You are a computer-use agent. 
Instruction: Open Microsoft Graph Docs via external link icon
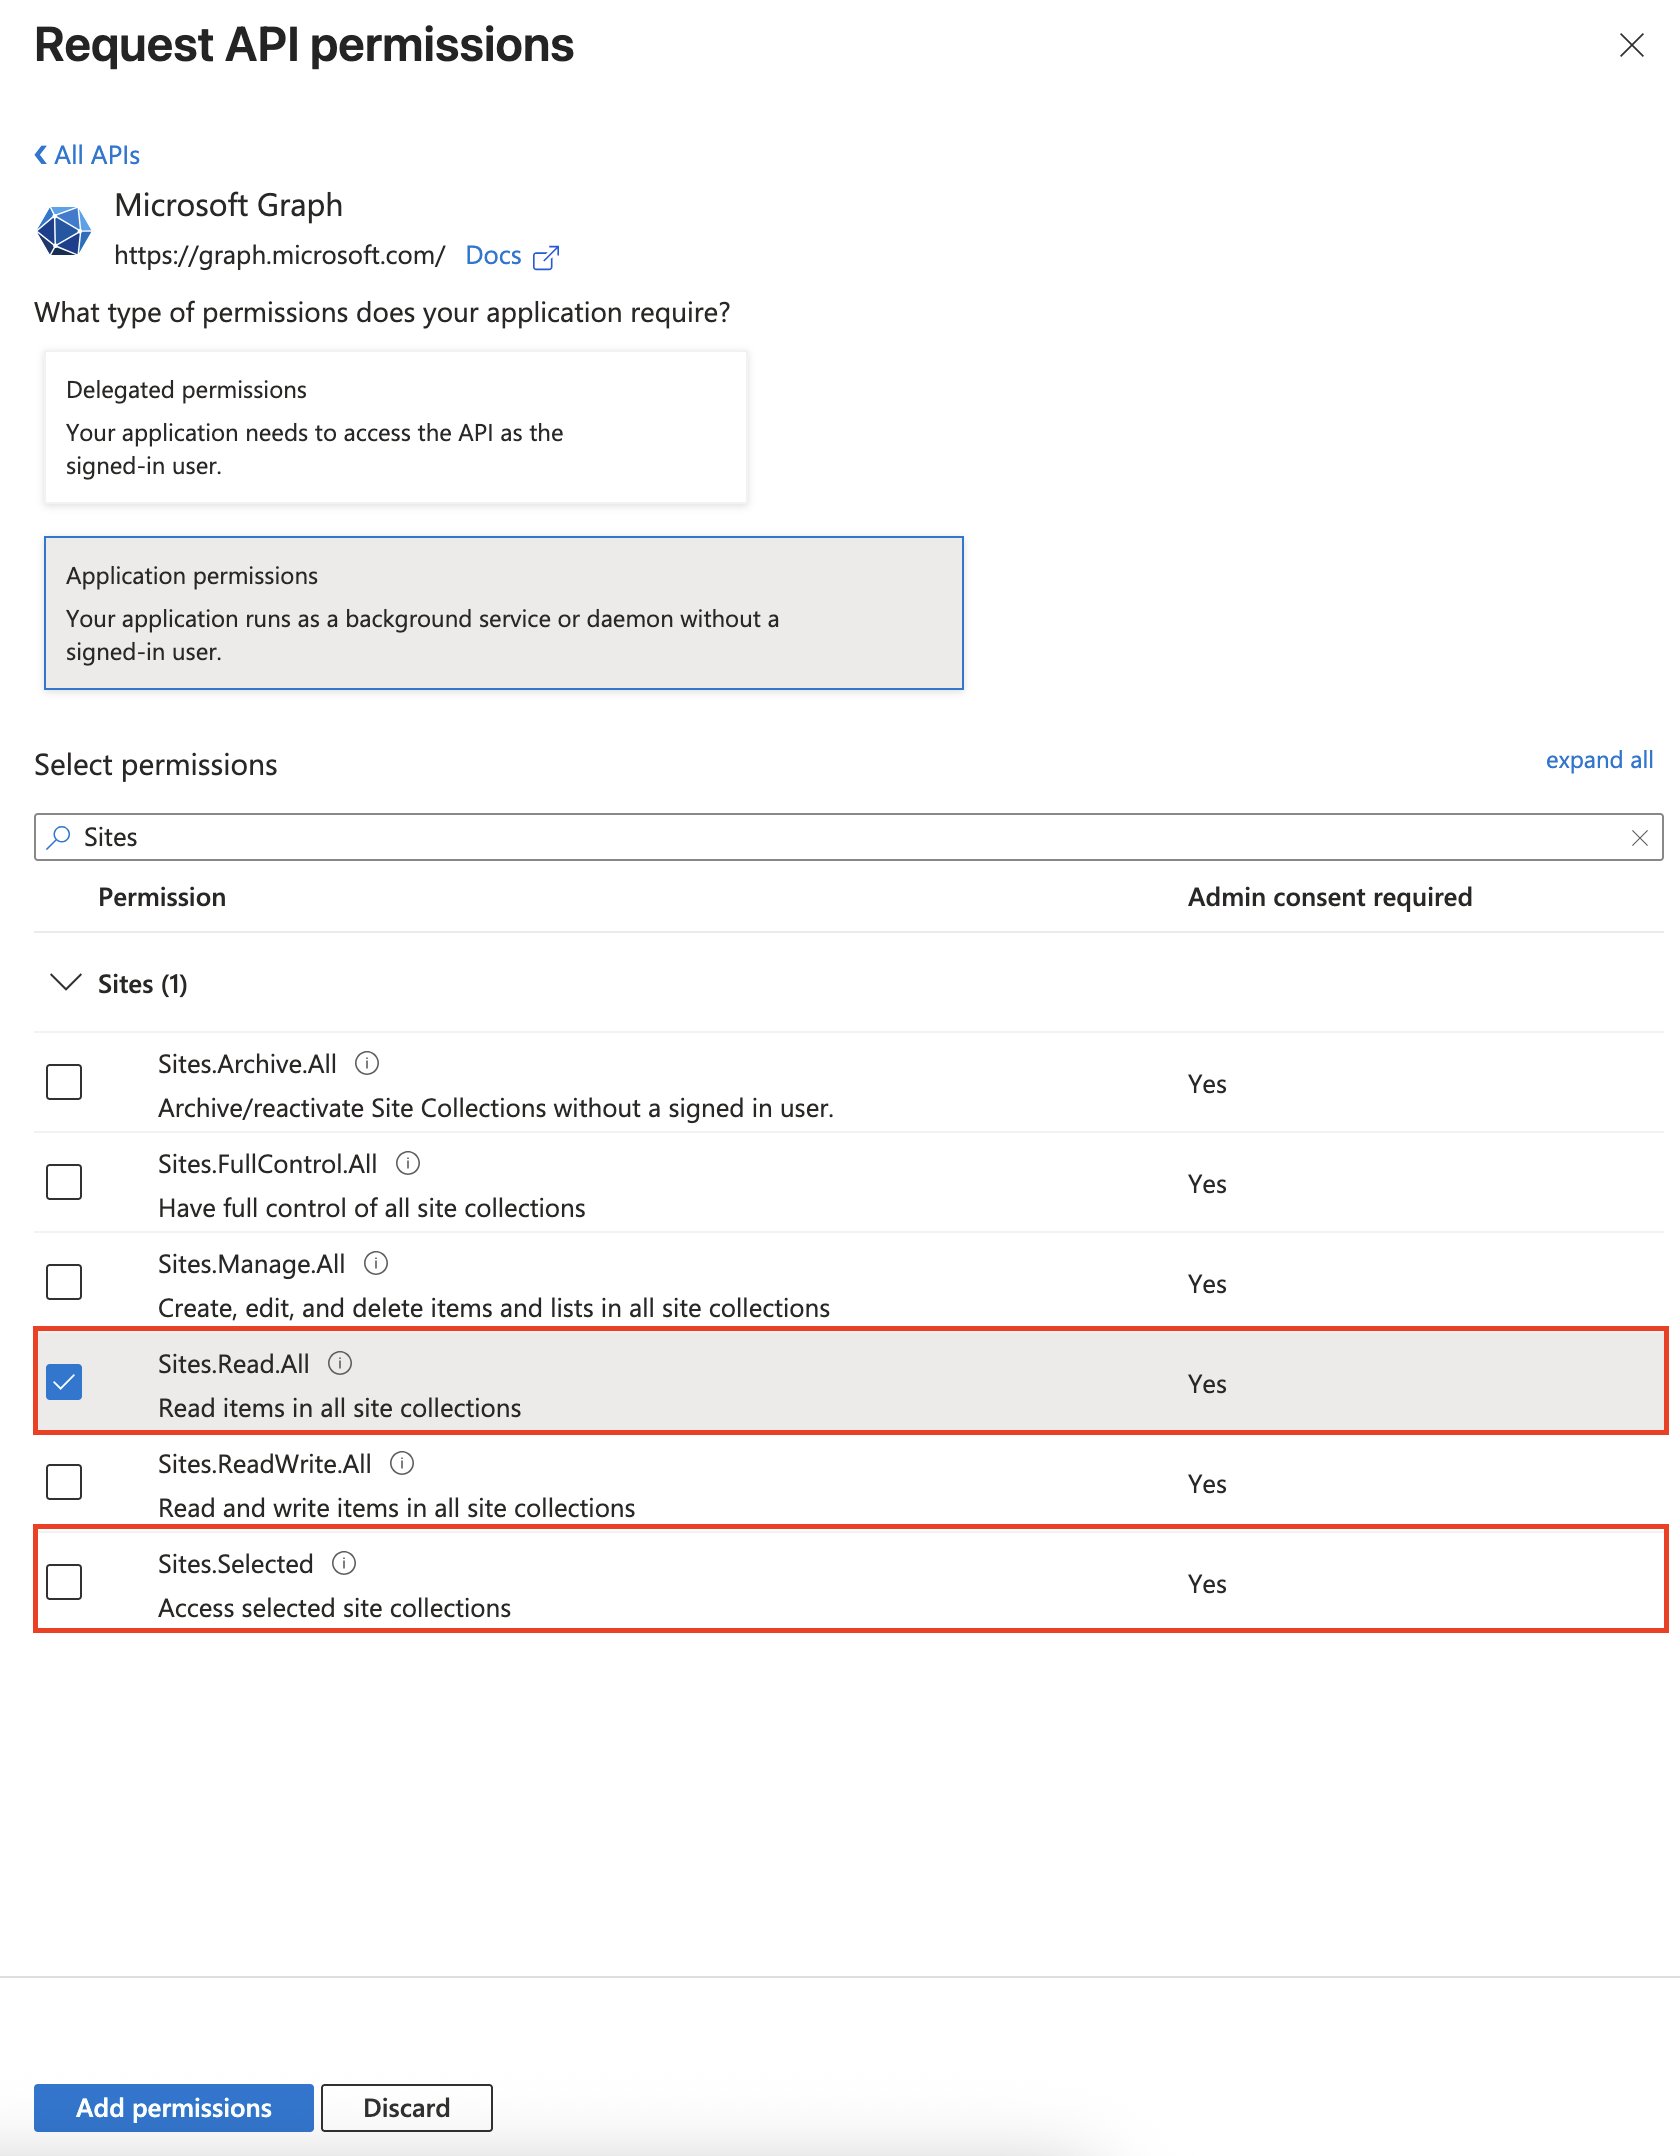[546, 256]
